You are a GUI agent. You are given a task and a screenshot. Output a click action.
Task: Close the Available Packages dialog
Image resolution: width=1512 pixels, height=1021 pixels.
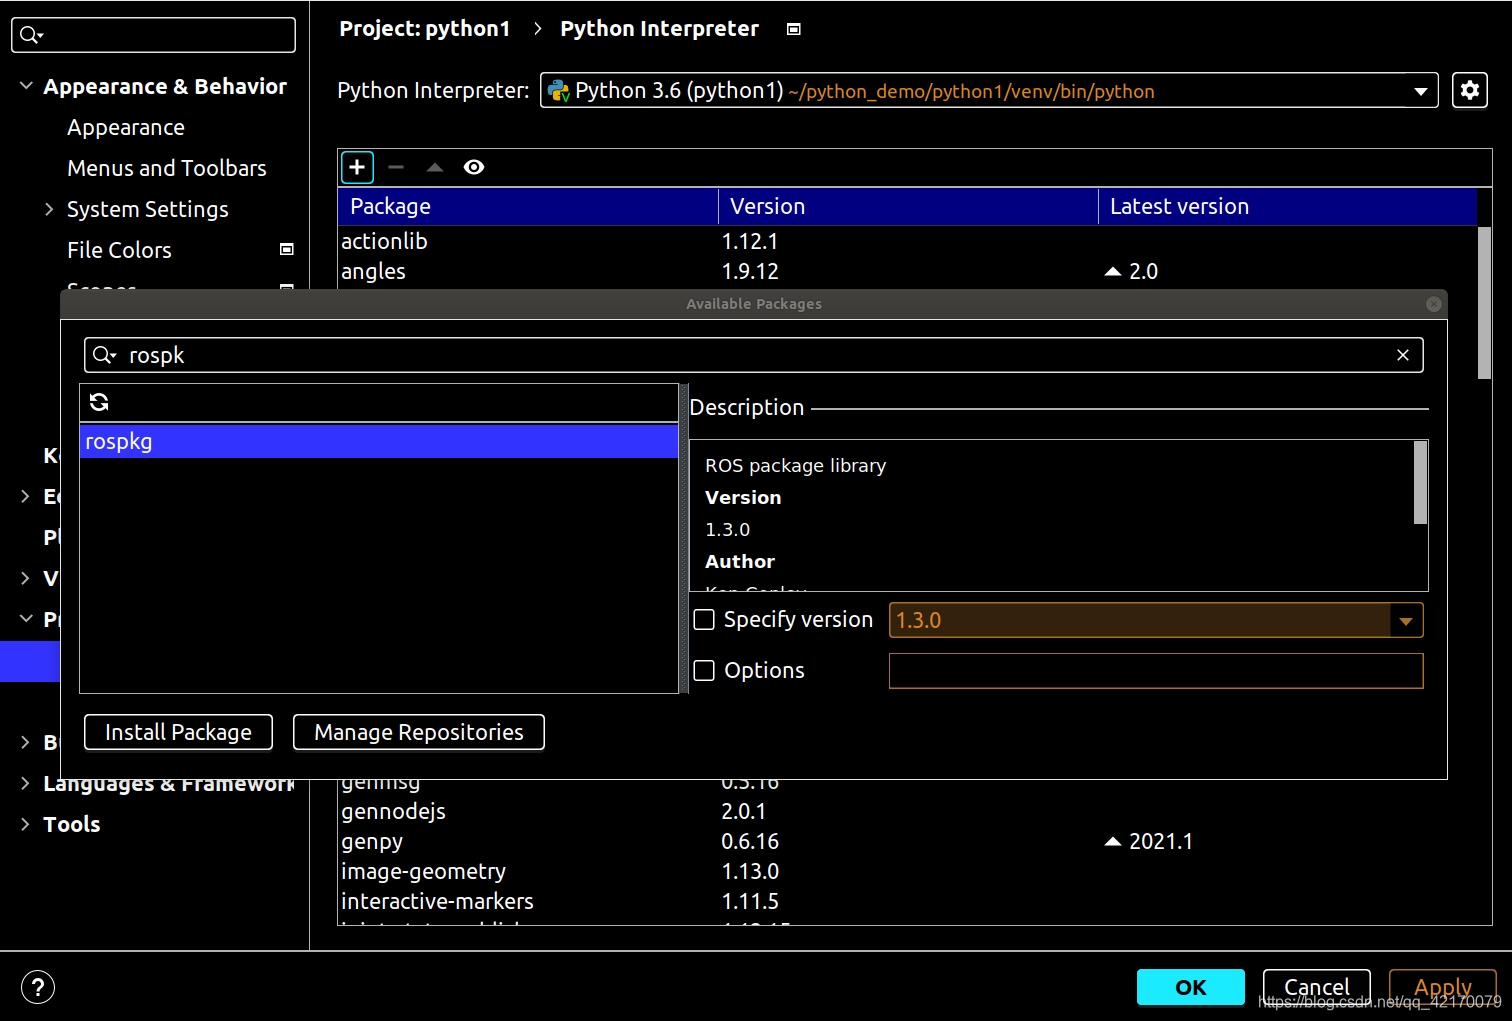[1433, 304]
